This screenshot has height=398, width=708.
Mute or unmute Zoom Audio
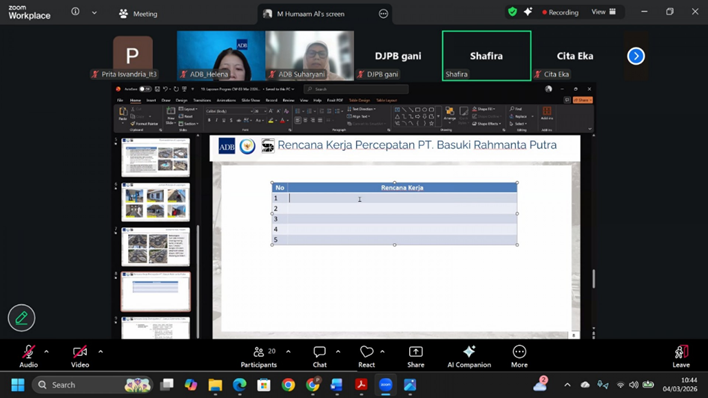pos(28,356)
